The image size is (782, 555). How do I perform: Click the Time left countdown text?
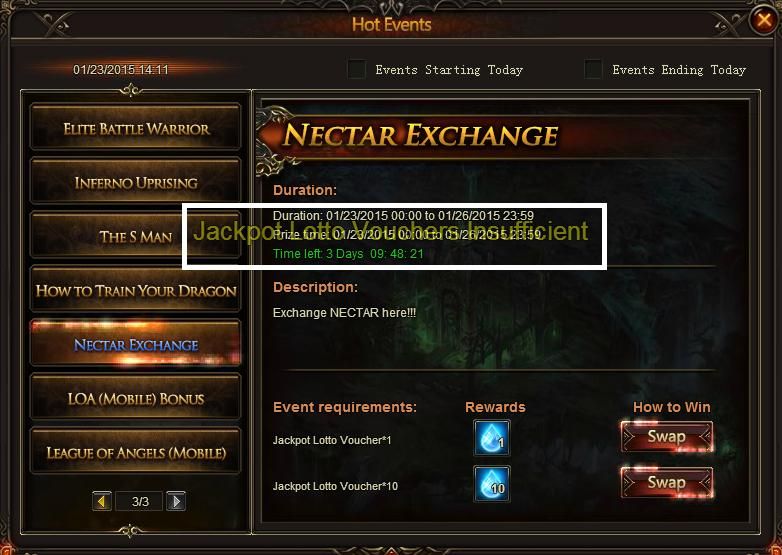click(348, 254)
